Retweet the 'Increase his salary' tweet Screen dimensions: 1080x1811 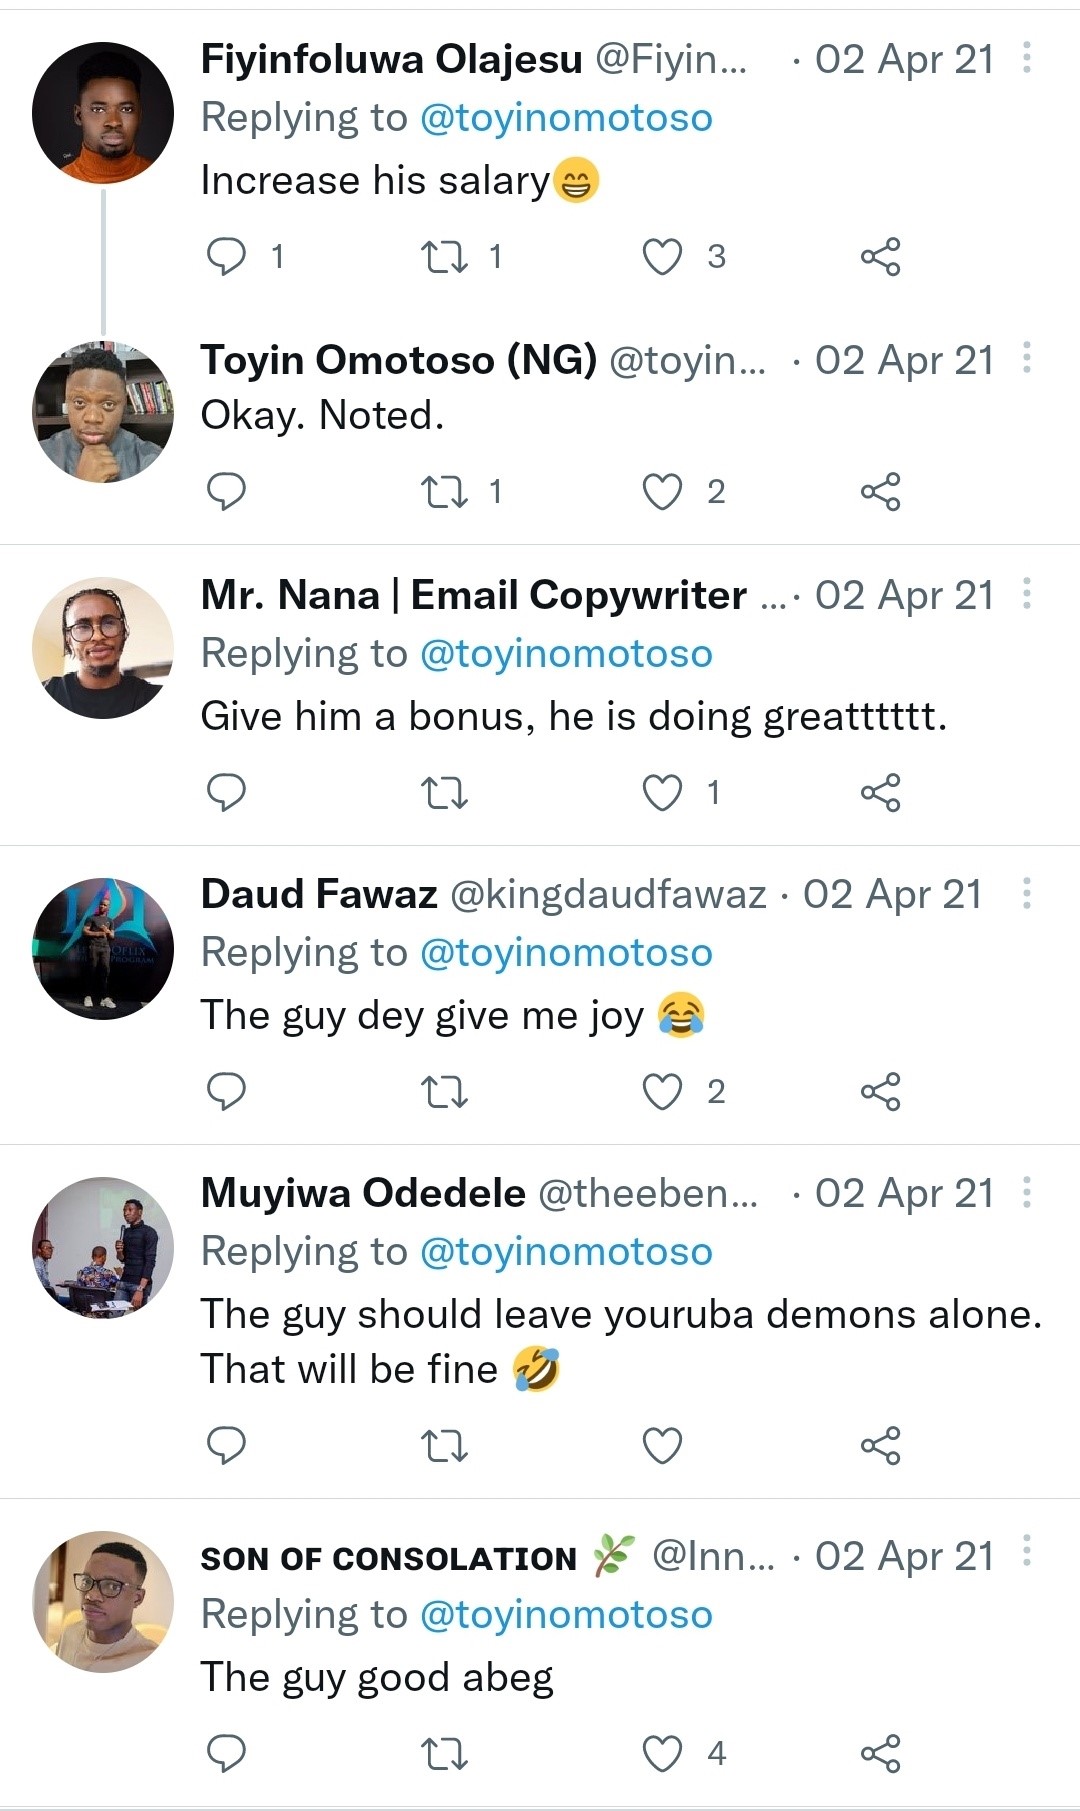pos(444,256)
